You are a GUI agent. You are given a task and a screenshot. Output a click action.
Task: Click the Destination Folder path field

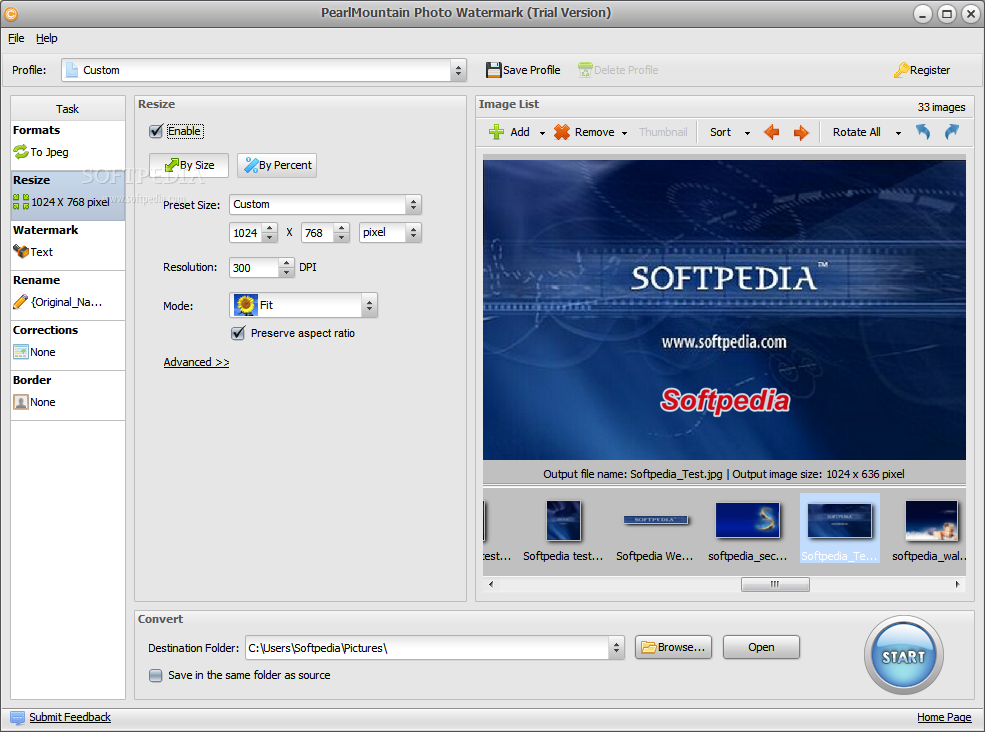[x=427, y=648]
